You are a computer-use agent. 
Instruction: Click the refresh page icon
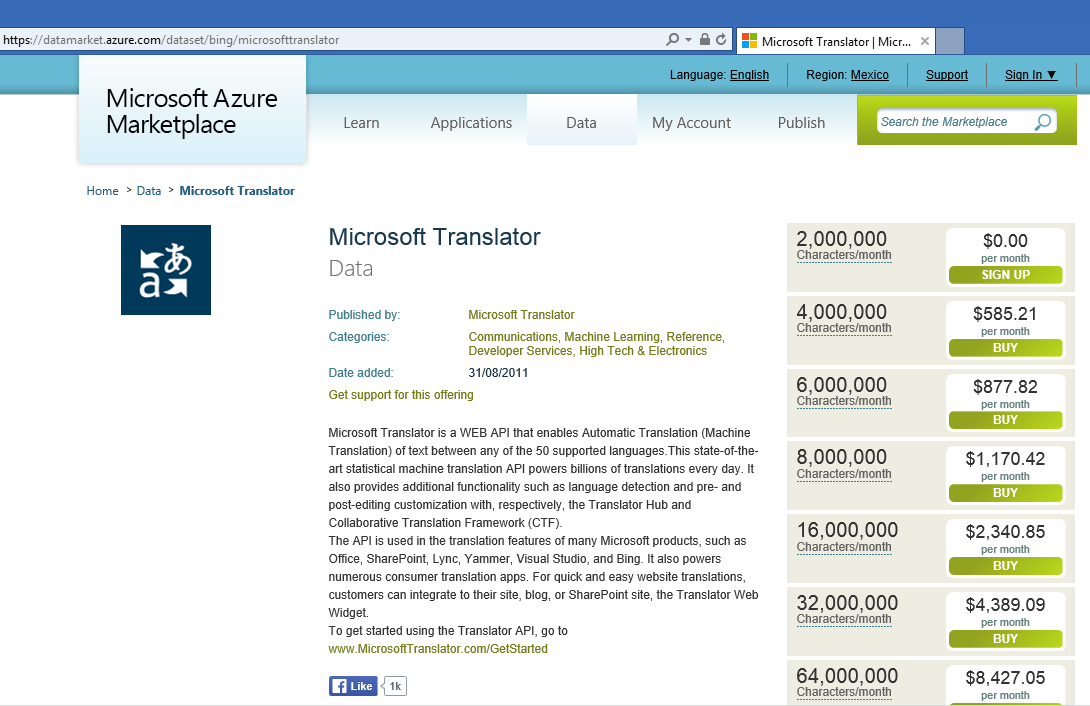coord(721,40)
